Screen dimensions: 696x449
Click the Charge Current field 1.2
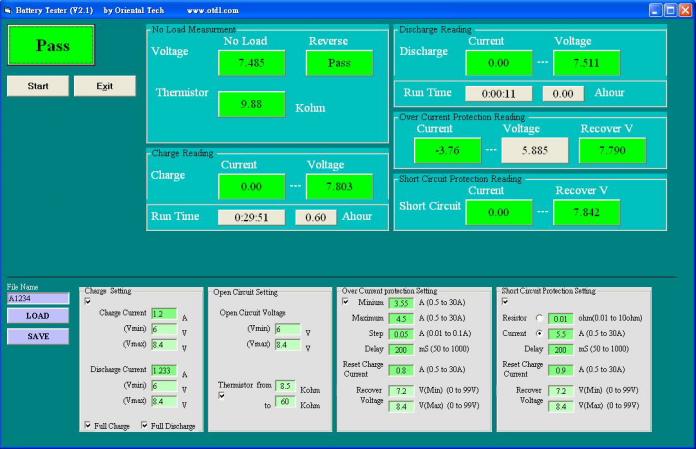(x=164, y=314)
